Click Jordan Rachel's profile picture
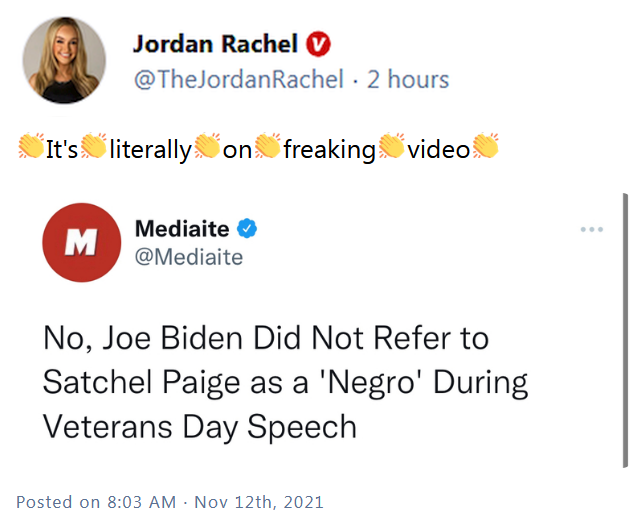 click(67, 61)
